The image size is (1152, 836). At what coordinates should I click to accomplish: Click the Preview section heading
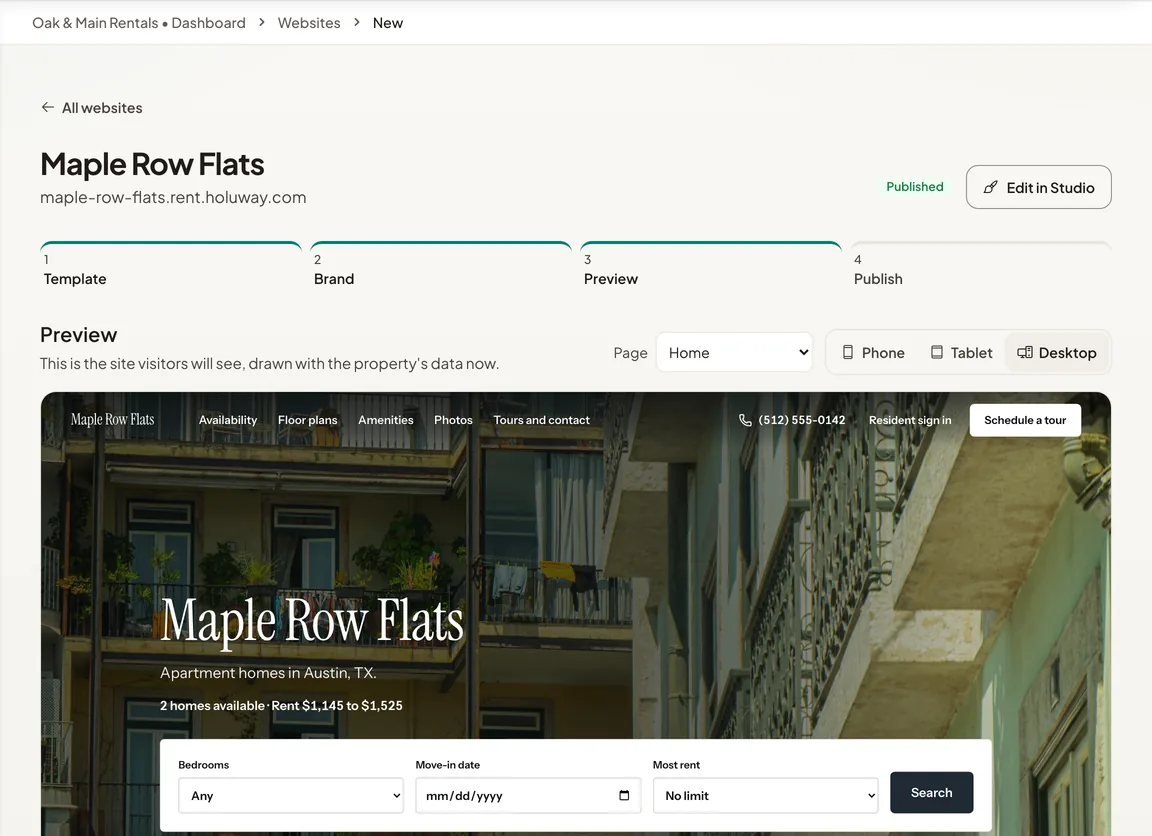[79, 335]
